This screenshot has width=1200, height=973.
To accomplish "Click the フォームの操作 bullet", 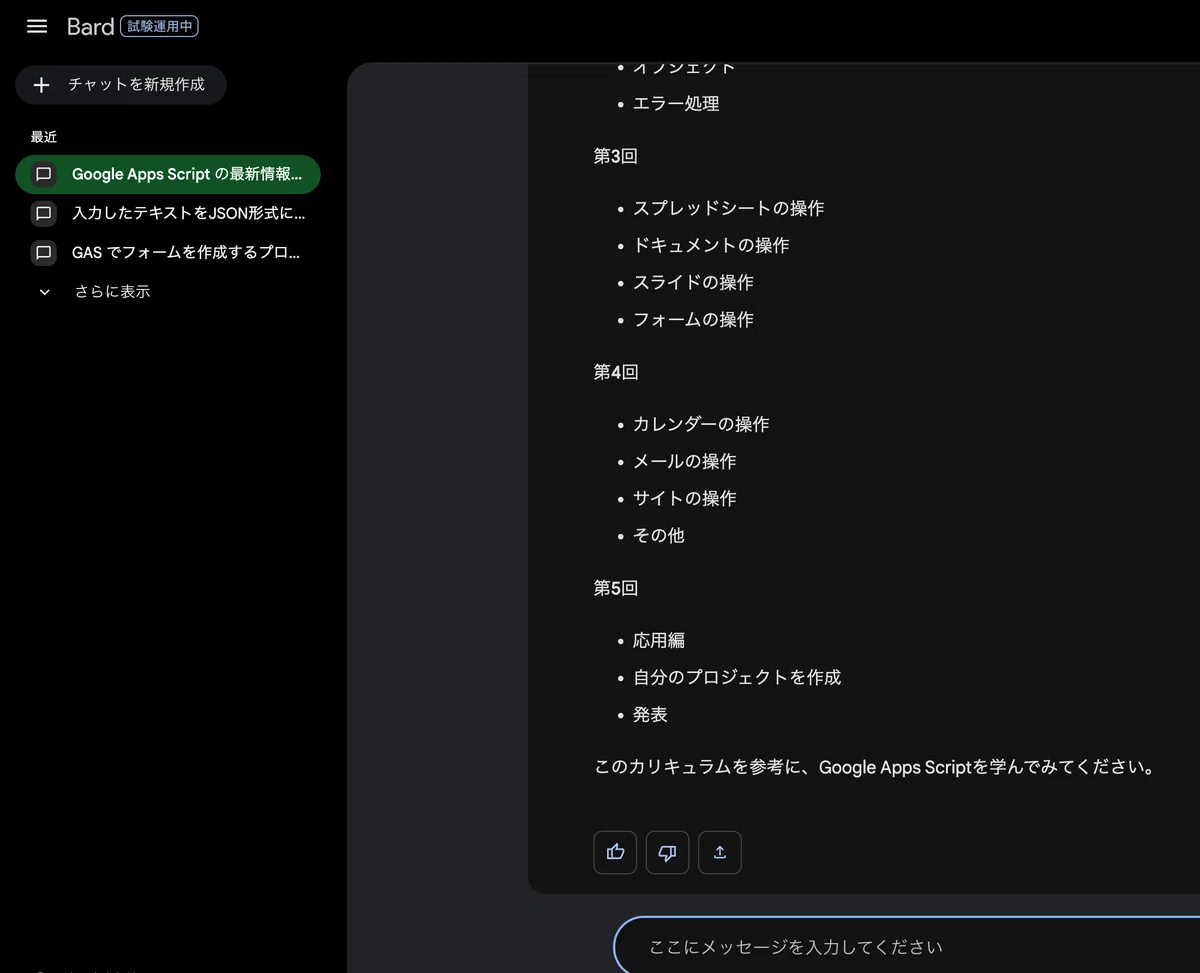I will point(693,319).
